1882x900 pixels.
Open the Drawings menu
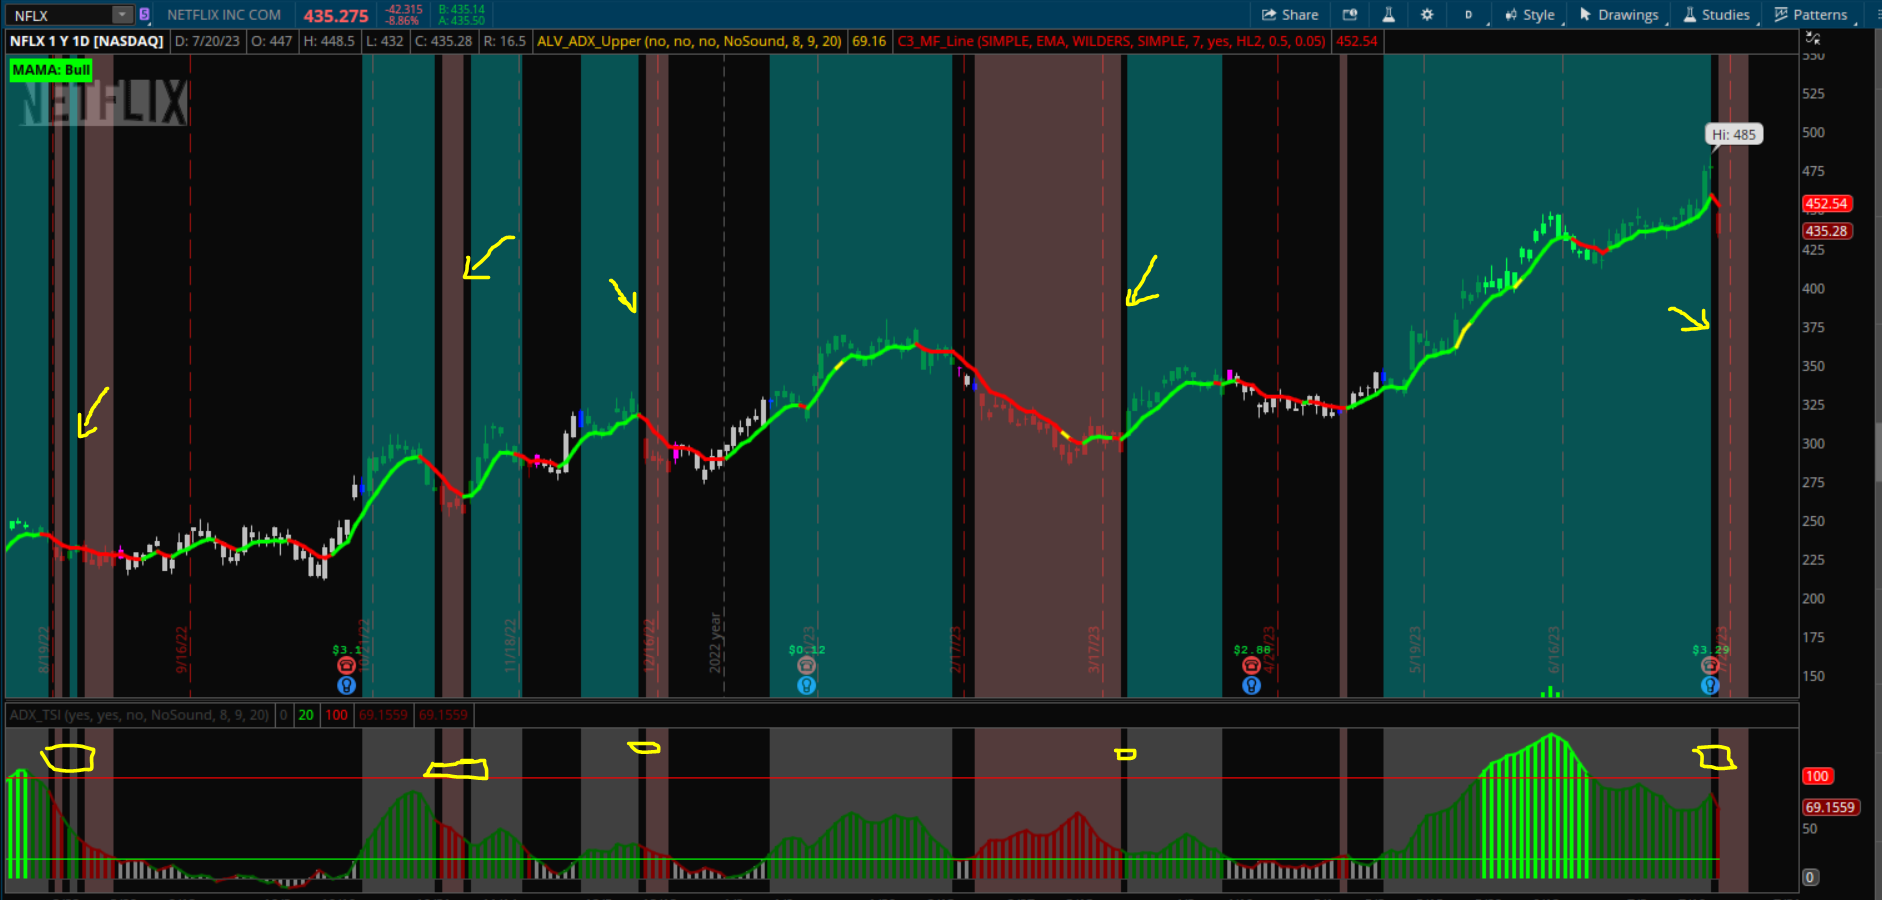tap(1619, 15)
